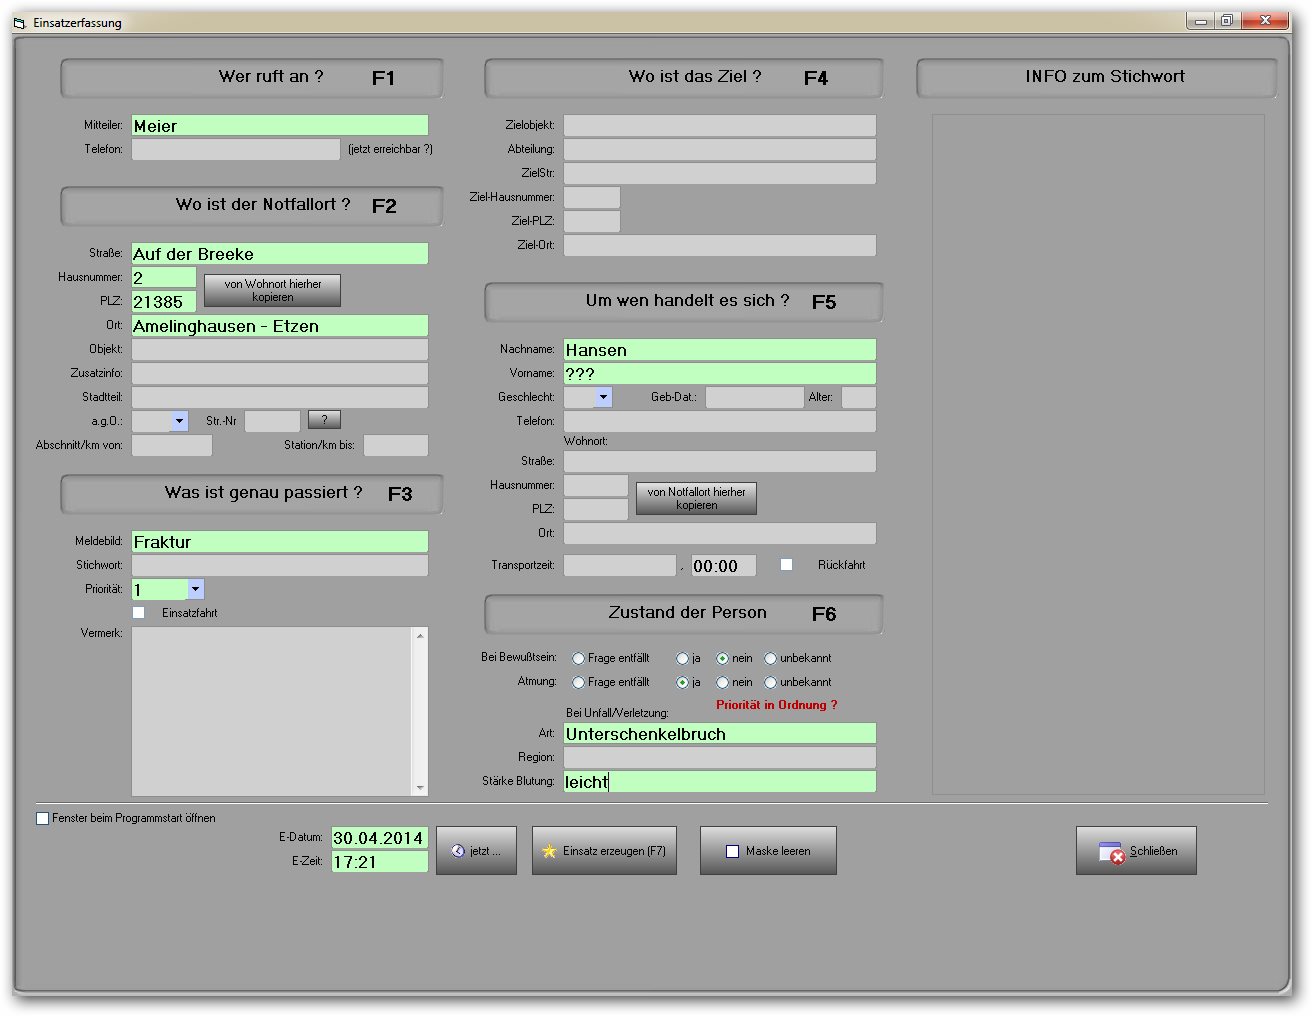Viewport: 1312px width, 1016px height.
Task: Click the Str.-Nr input field
Action: click(x=272, y=421)
